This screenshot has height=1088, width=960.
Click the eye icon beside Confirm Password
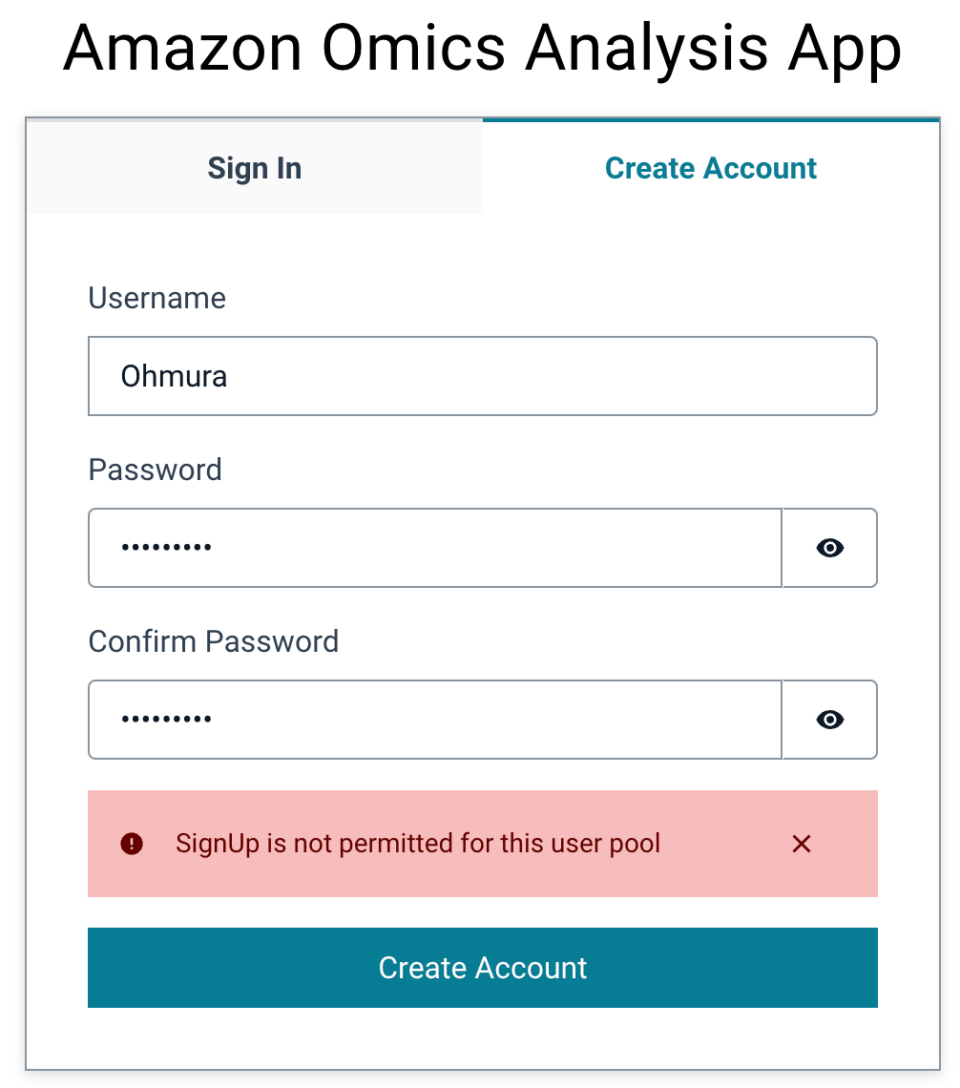click(x=829, y=719)
